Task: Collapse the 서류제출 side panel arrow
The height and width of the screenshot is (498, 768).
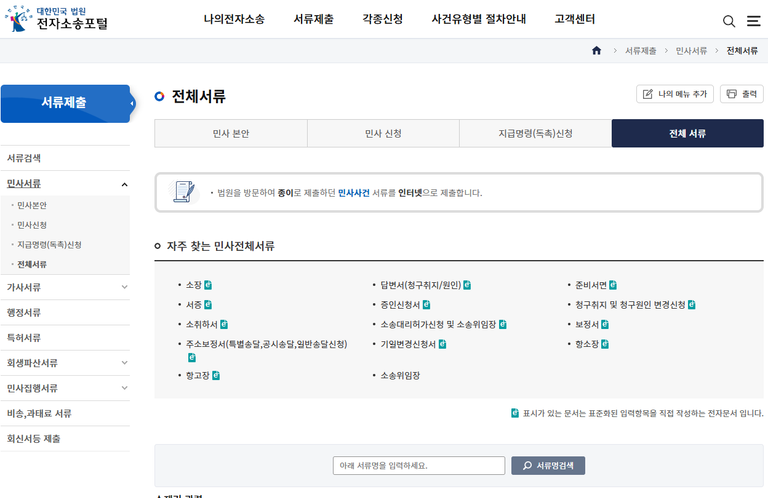Action: pyautogui.click(x=132, y=103)
